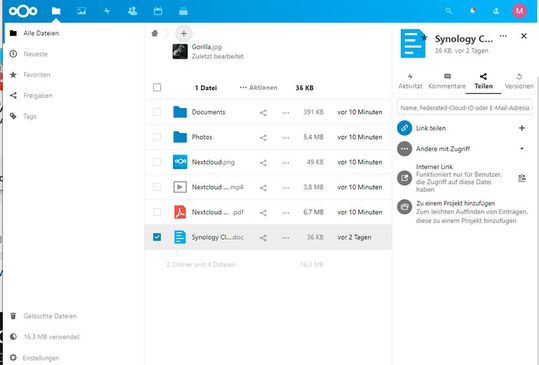Share the Synology doc file

[x=263, y=237]
